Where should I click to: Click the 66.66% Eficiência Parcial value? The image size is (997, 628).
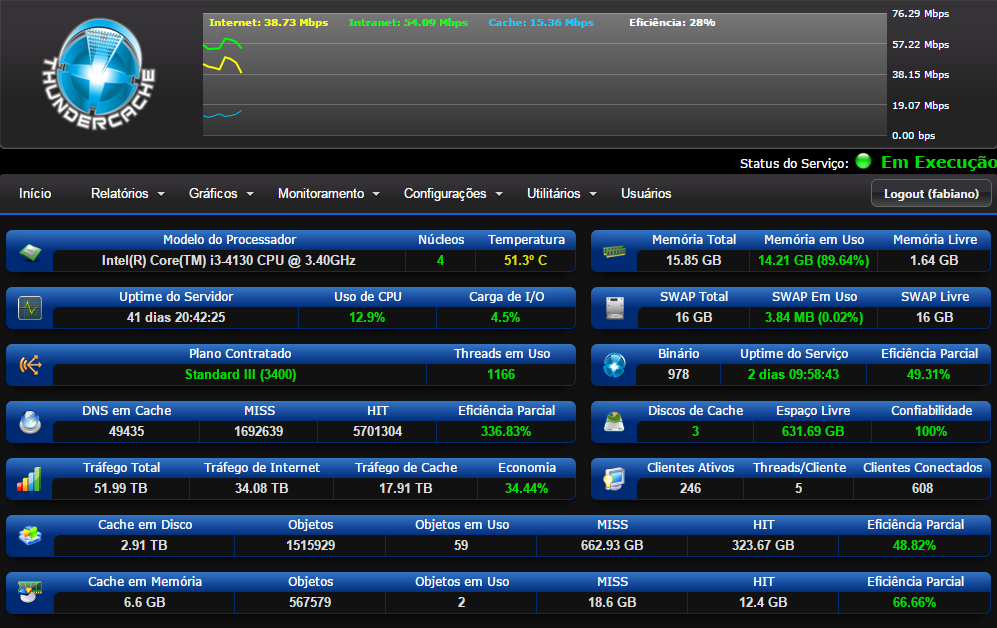click(x=914, y=602)
